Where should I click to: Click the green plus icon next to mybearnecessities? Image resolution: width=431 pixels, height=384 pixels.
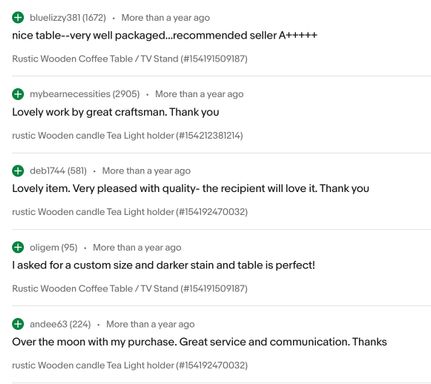(x=18, y=94)
